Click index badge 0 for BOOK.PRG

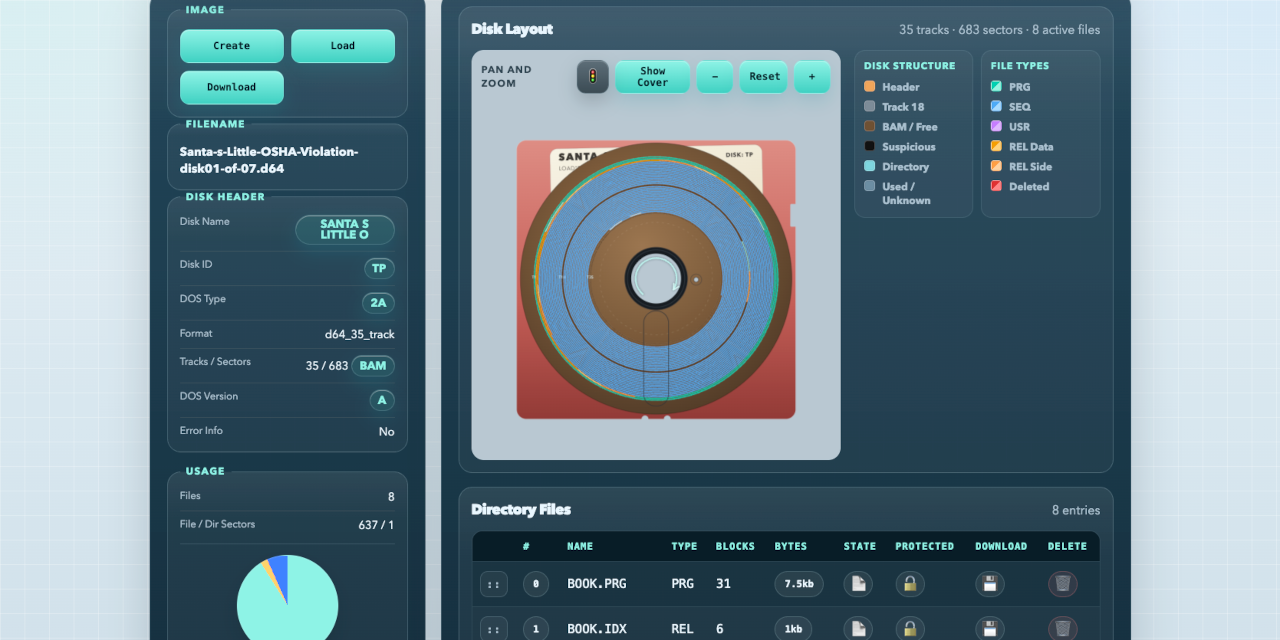click(x=536, y=584)
